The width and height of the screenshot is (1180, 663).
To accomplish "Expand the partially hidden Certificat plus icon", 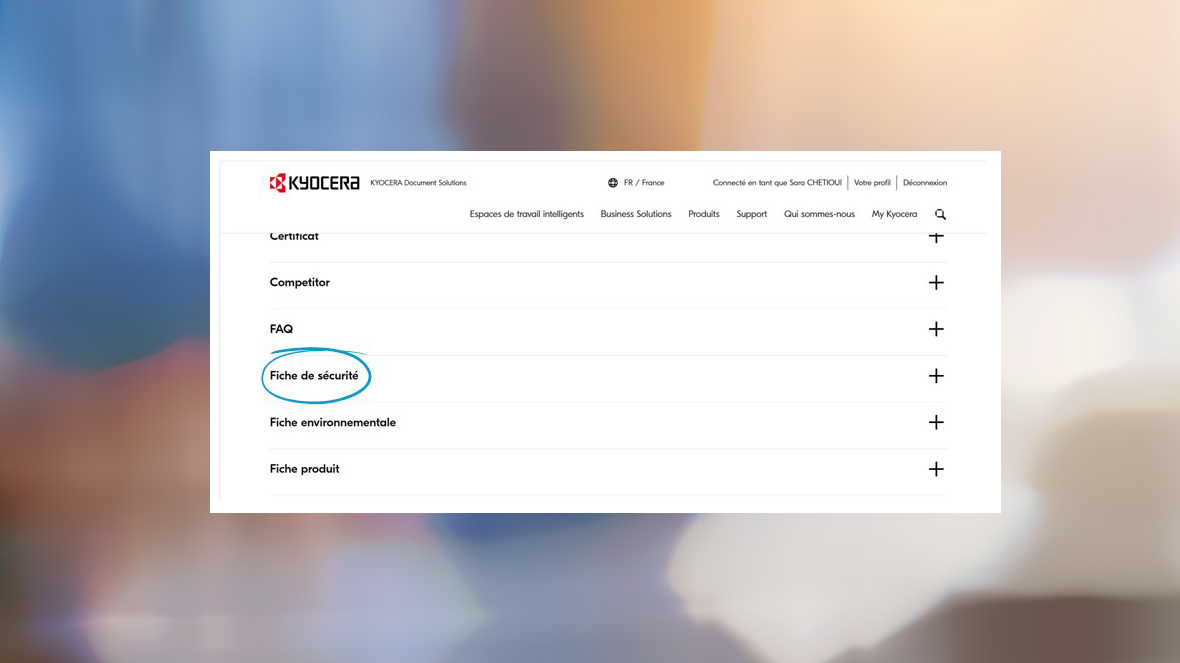I will (936, 238).
